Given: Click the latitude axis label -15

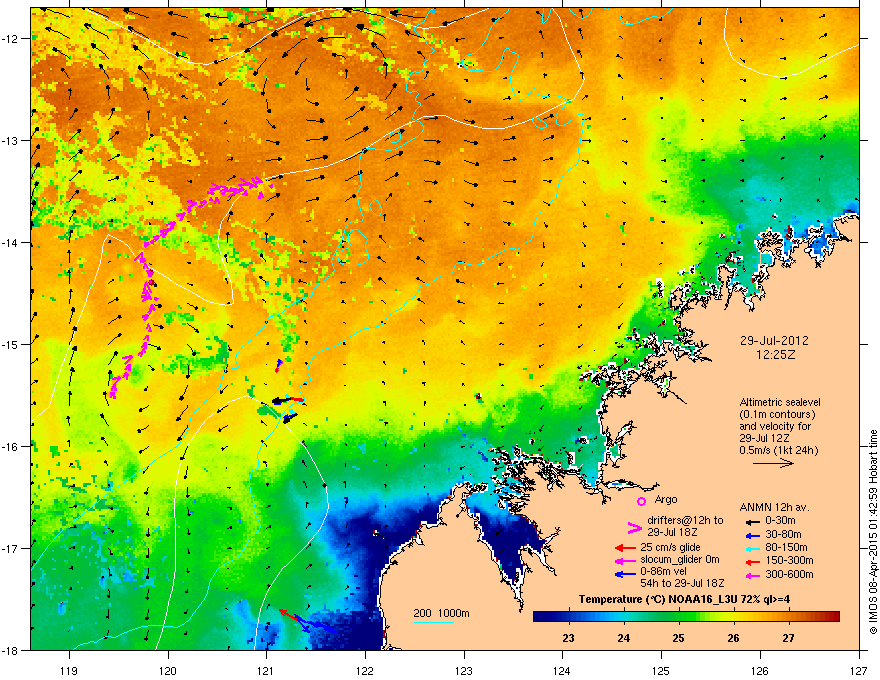Looking at the screenshot, I should coord(10,344).
